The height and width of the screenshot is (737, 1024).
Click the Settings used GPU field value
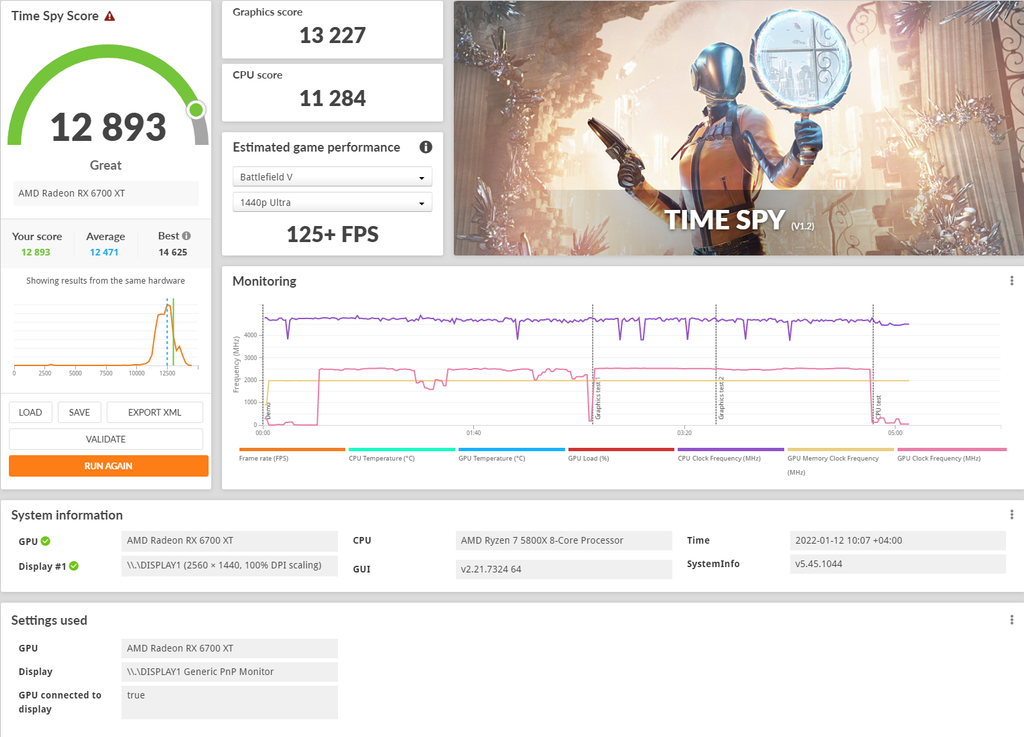tap(229, 648)
